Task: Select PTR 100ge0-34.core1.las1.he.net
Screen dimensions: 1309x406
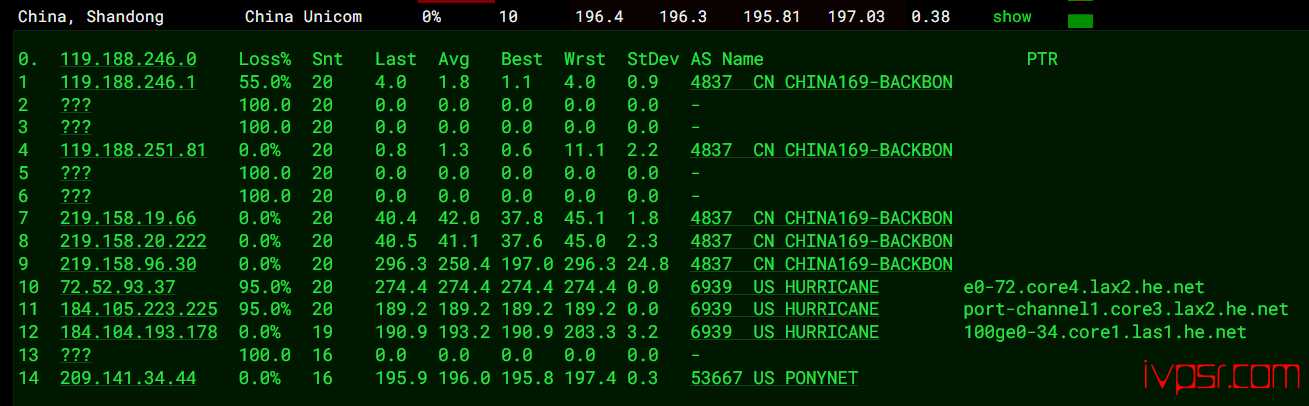Action: point(1104,332)
